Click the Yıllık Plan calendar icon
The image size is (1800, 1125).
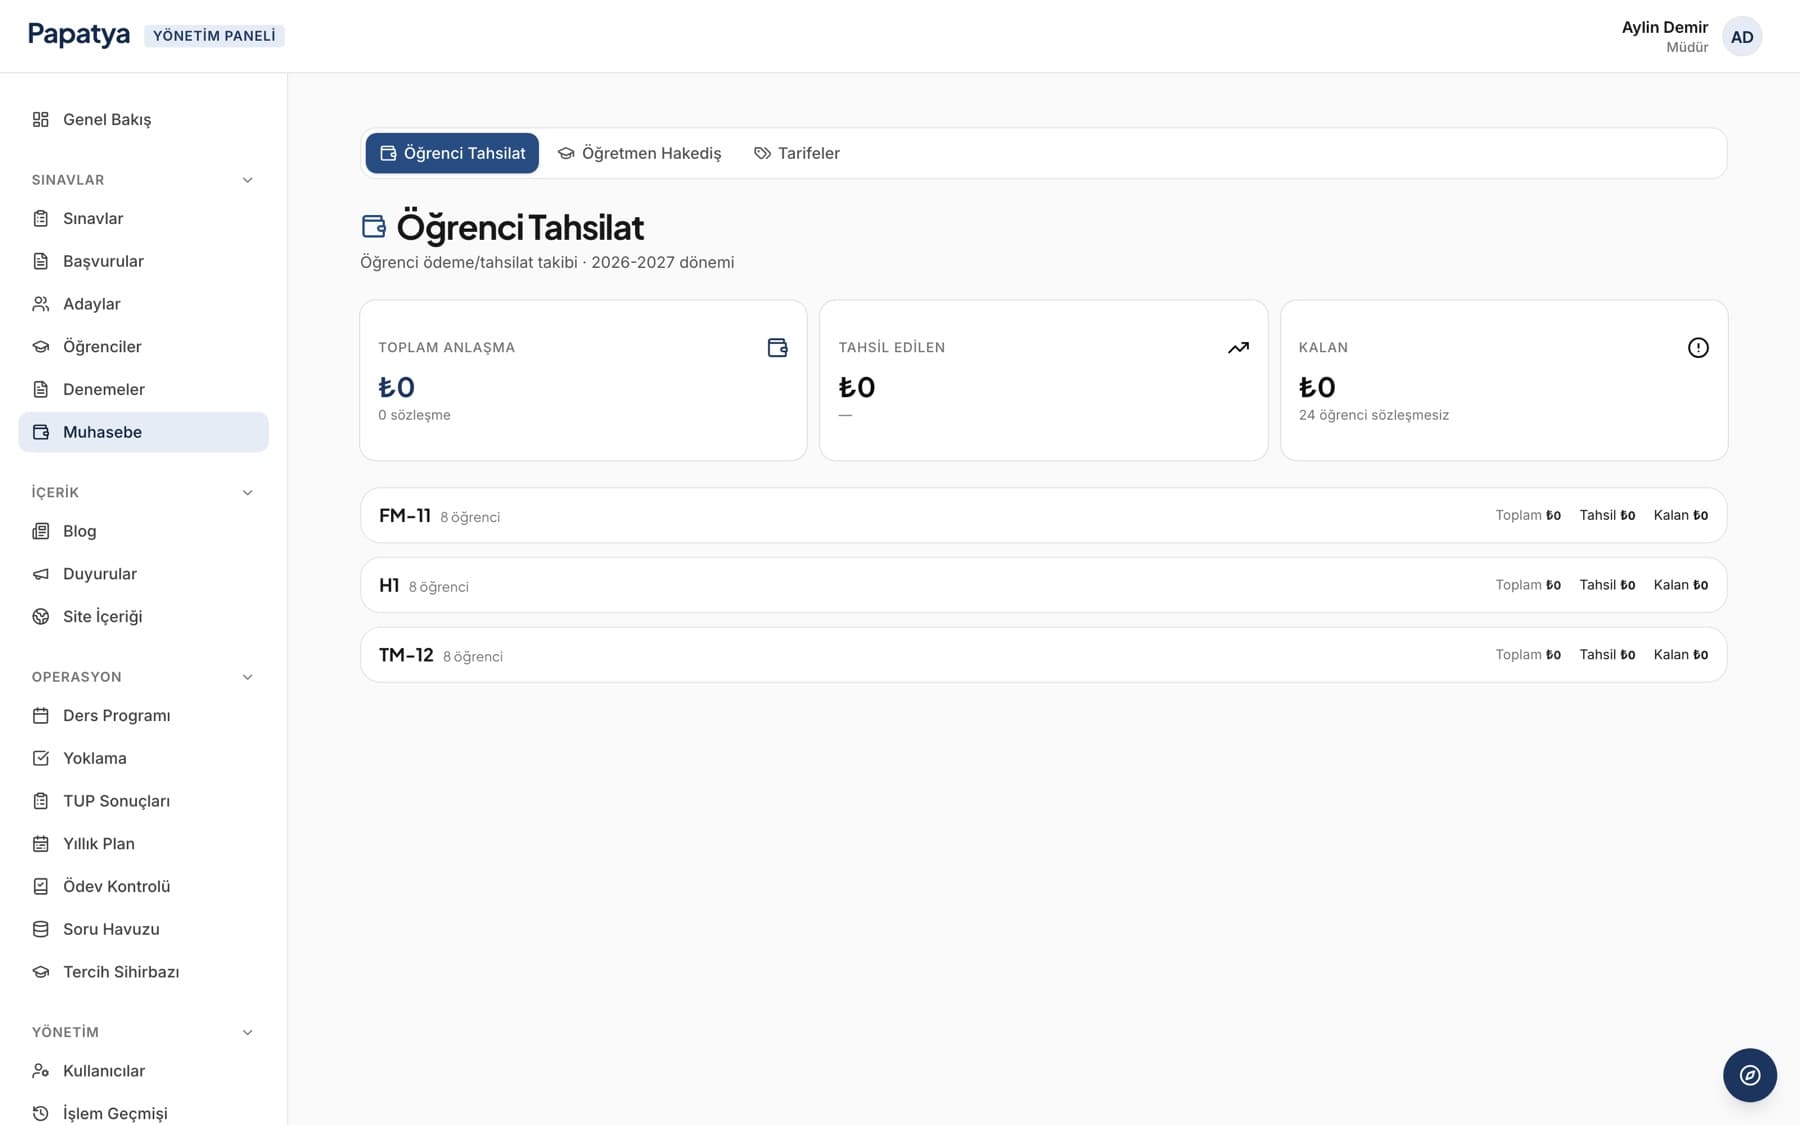pyautogui.click(x=41, y=843)
